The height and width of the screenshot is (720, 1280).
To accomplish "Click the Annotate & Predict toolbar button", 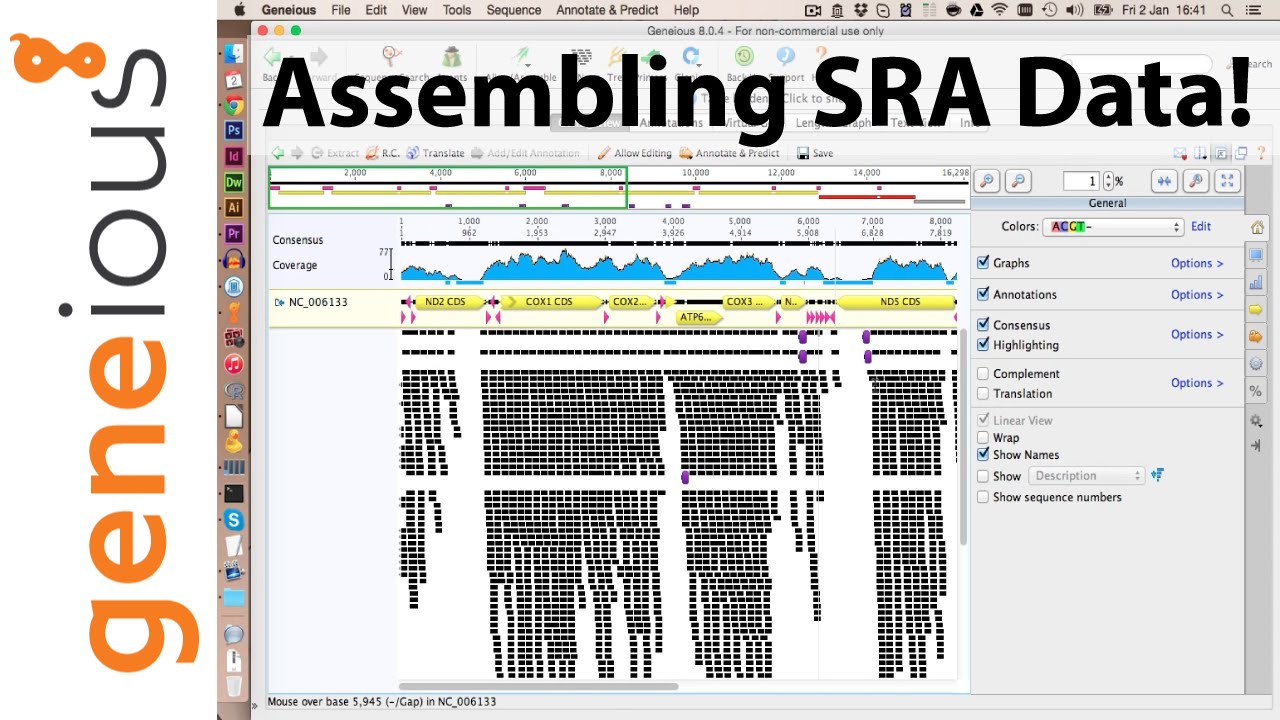I will coord(730,153).
